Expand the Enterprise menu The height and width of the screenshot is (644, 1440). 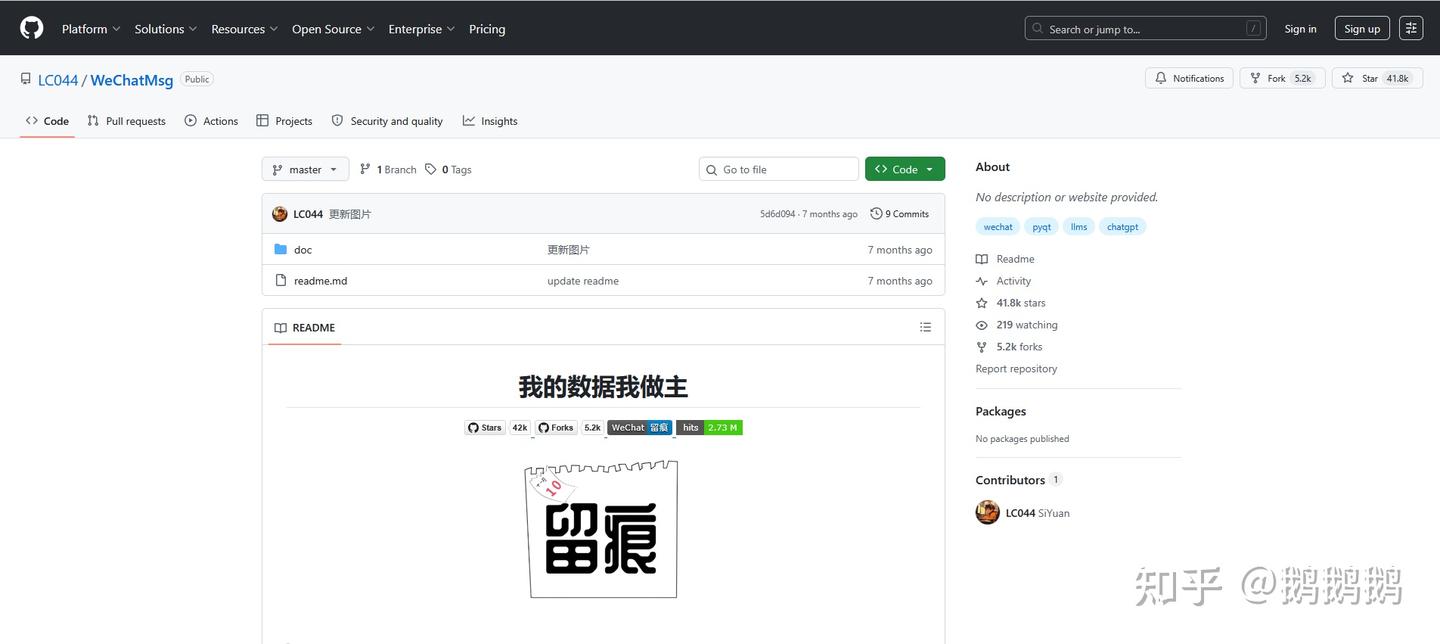421,29
